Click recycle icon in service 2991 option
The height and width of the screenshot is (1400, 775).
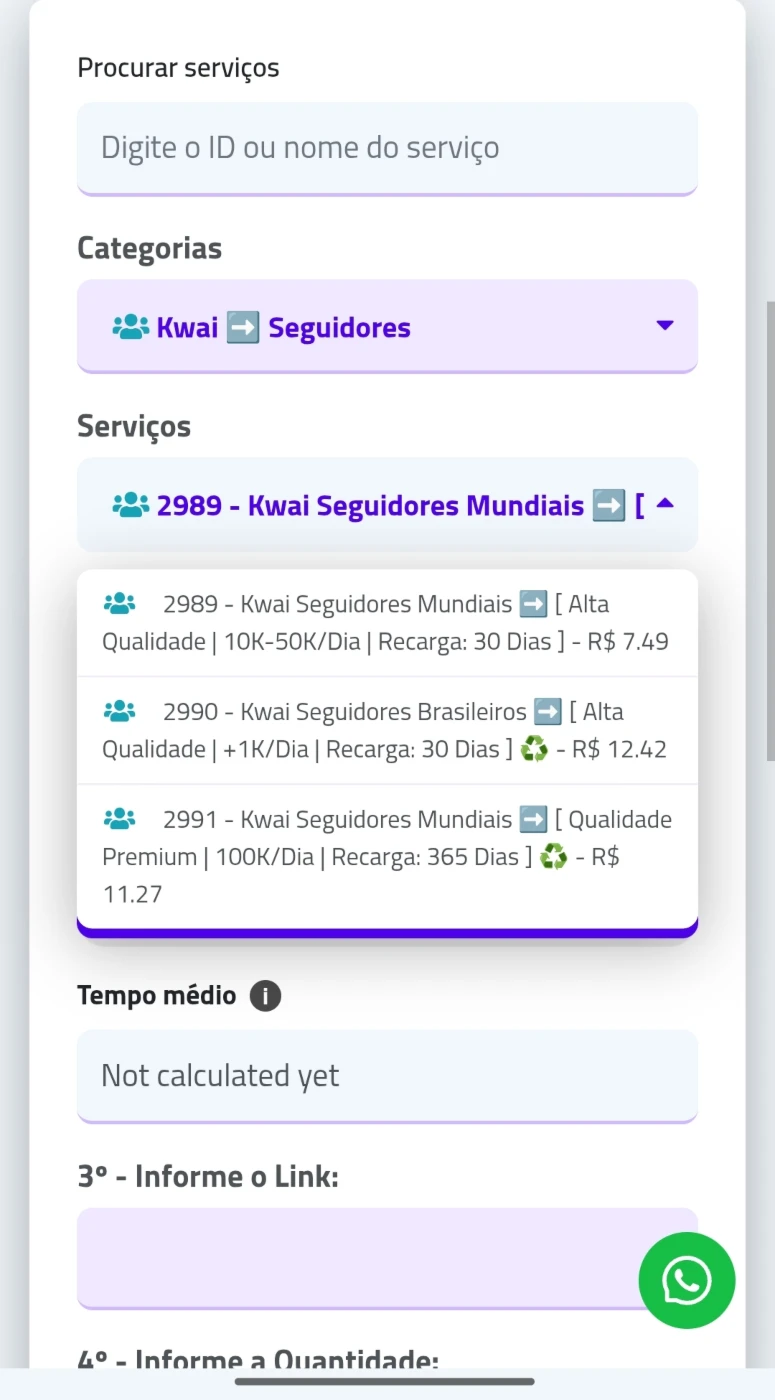click(x=553, y=857)
